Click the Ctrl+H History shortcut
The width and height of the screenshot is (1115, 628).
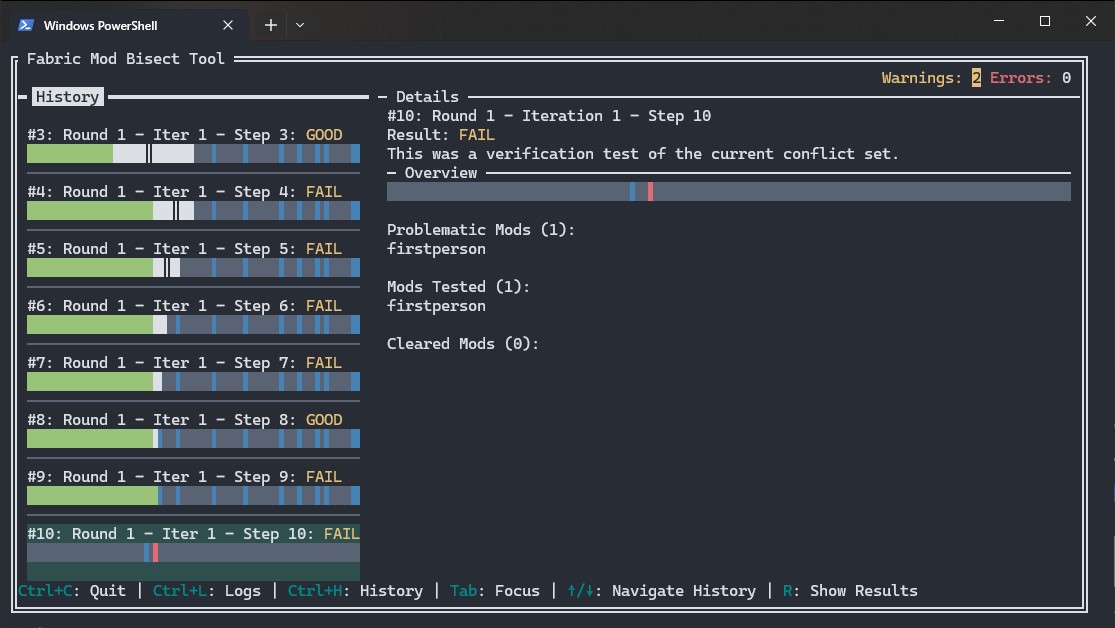click(x=356, y=591)
